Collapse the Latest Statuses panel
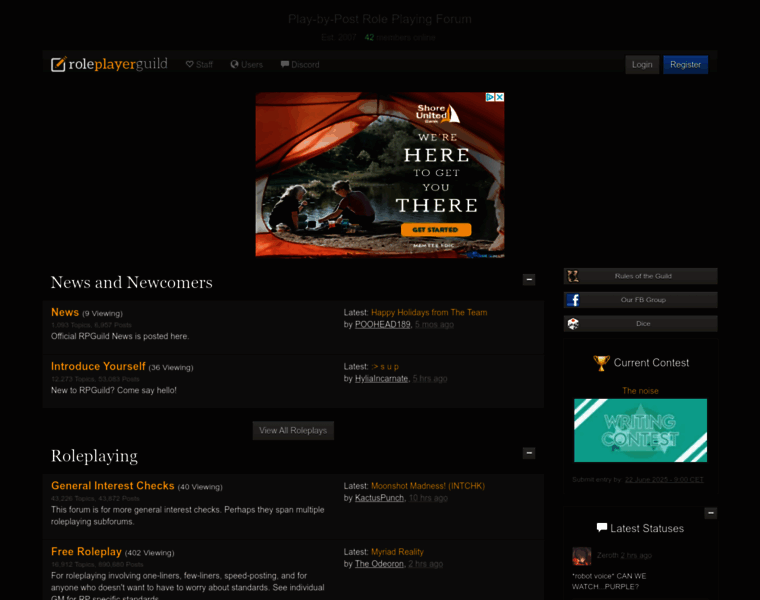The width and height of the screenshot is (760, 600). click(x=711, y=513)
